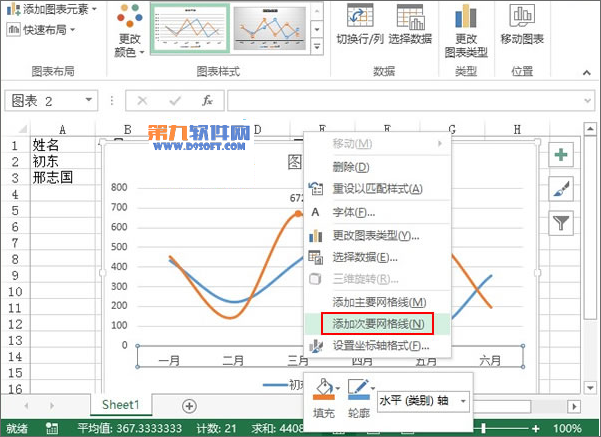Open the Change Colors palette
Screen dimensions: 601x437
pos(130,31)
